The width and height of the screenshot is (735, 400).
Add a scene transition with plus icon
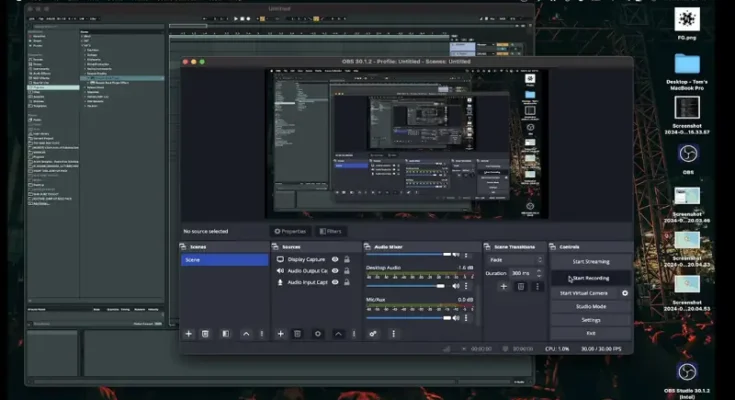tap(503, 287)
